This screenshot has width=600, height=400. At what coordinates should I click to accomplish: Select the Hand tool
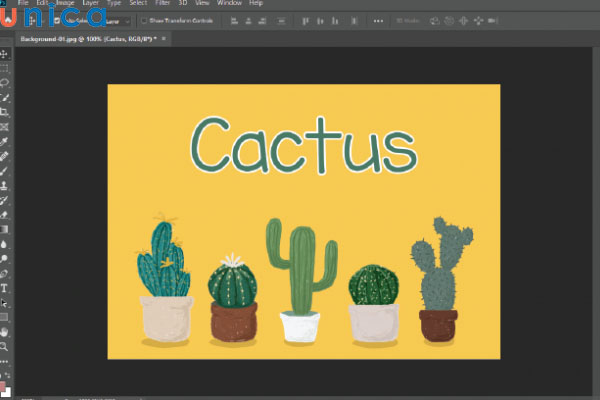pyautogui.click(x=5, y=331)
